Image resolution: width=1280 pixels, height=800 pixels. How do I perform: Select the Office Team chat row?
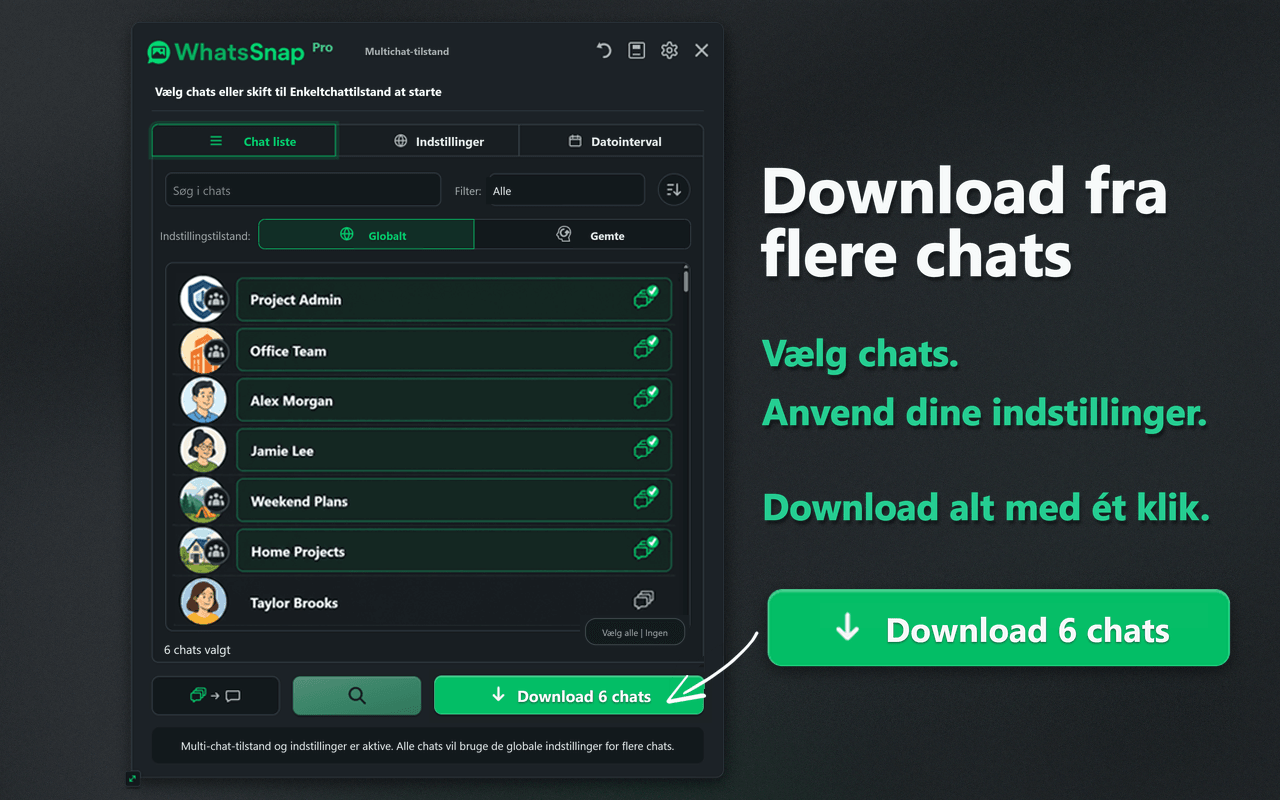pyautogui.click(x=454, y=350)
